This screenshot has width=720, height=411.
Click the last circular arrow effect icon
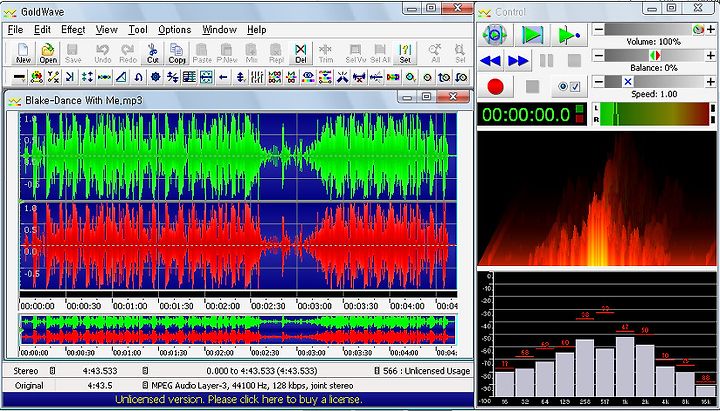pos(461,77)
